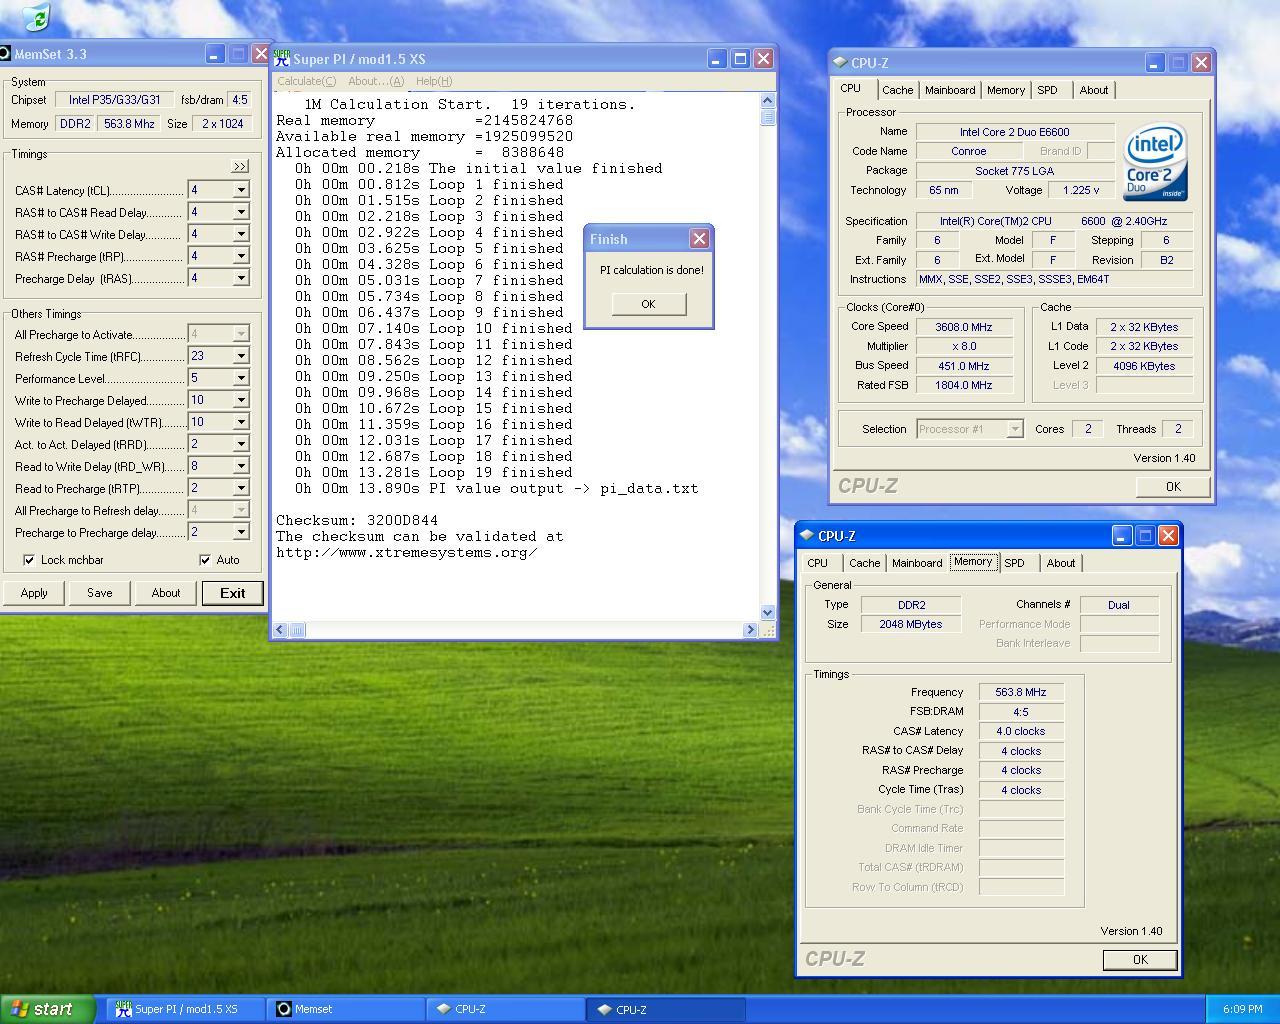Open Write to Precharge Delayed dropdown
This screenshot has width=1280, height=1024.
coord(241,400)
